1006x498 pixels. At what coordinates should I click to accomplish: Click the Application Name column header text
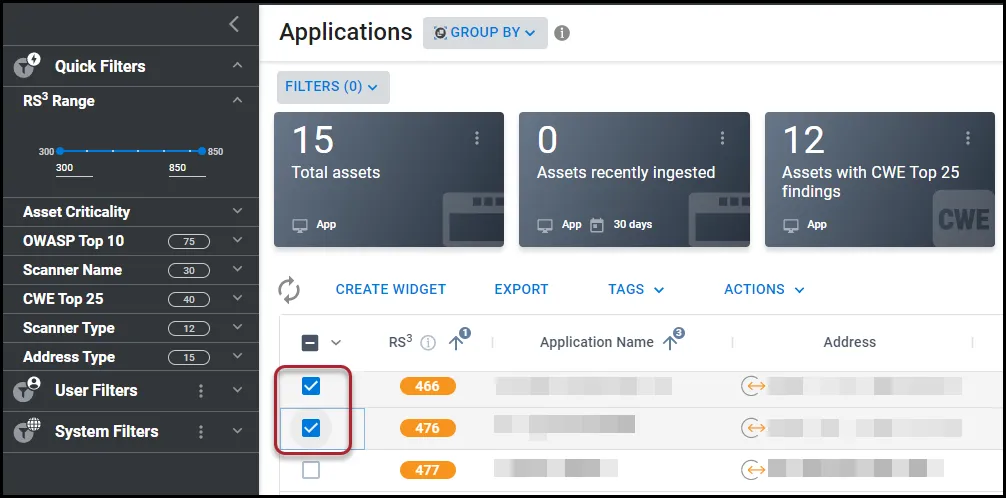pyautogui.click(x=597, y=343)
